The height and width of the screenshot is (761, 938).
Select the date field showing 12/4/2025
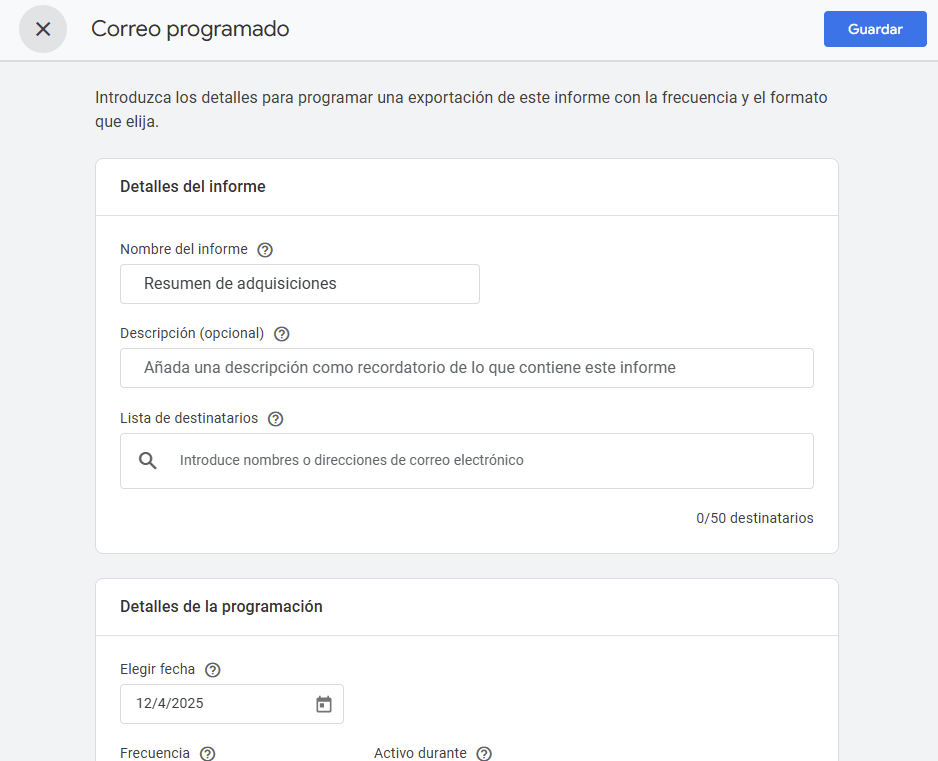point(215,704)
